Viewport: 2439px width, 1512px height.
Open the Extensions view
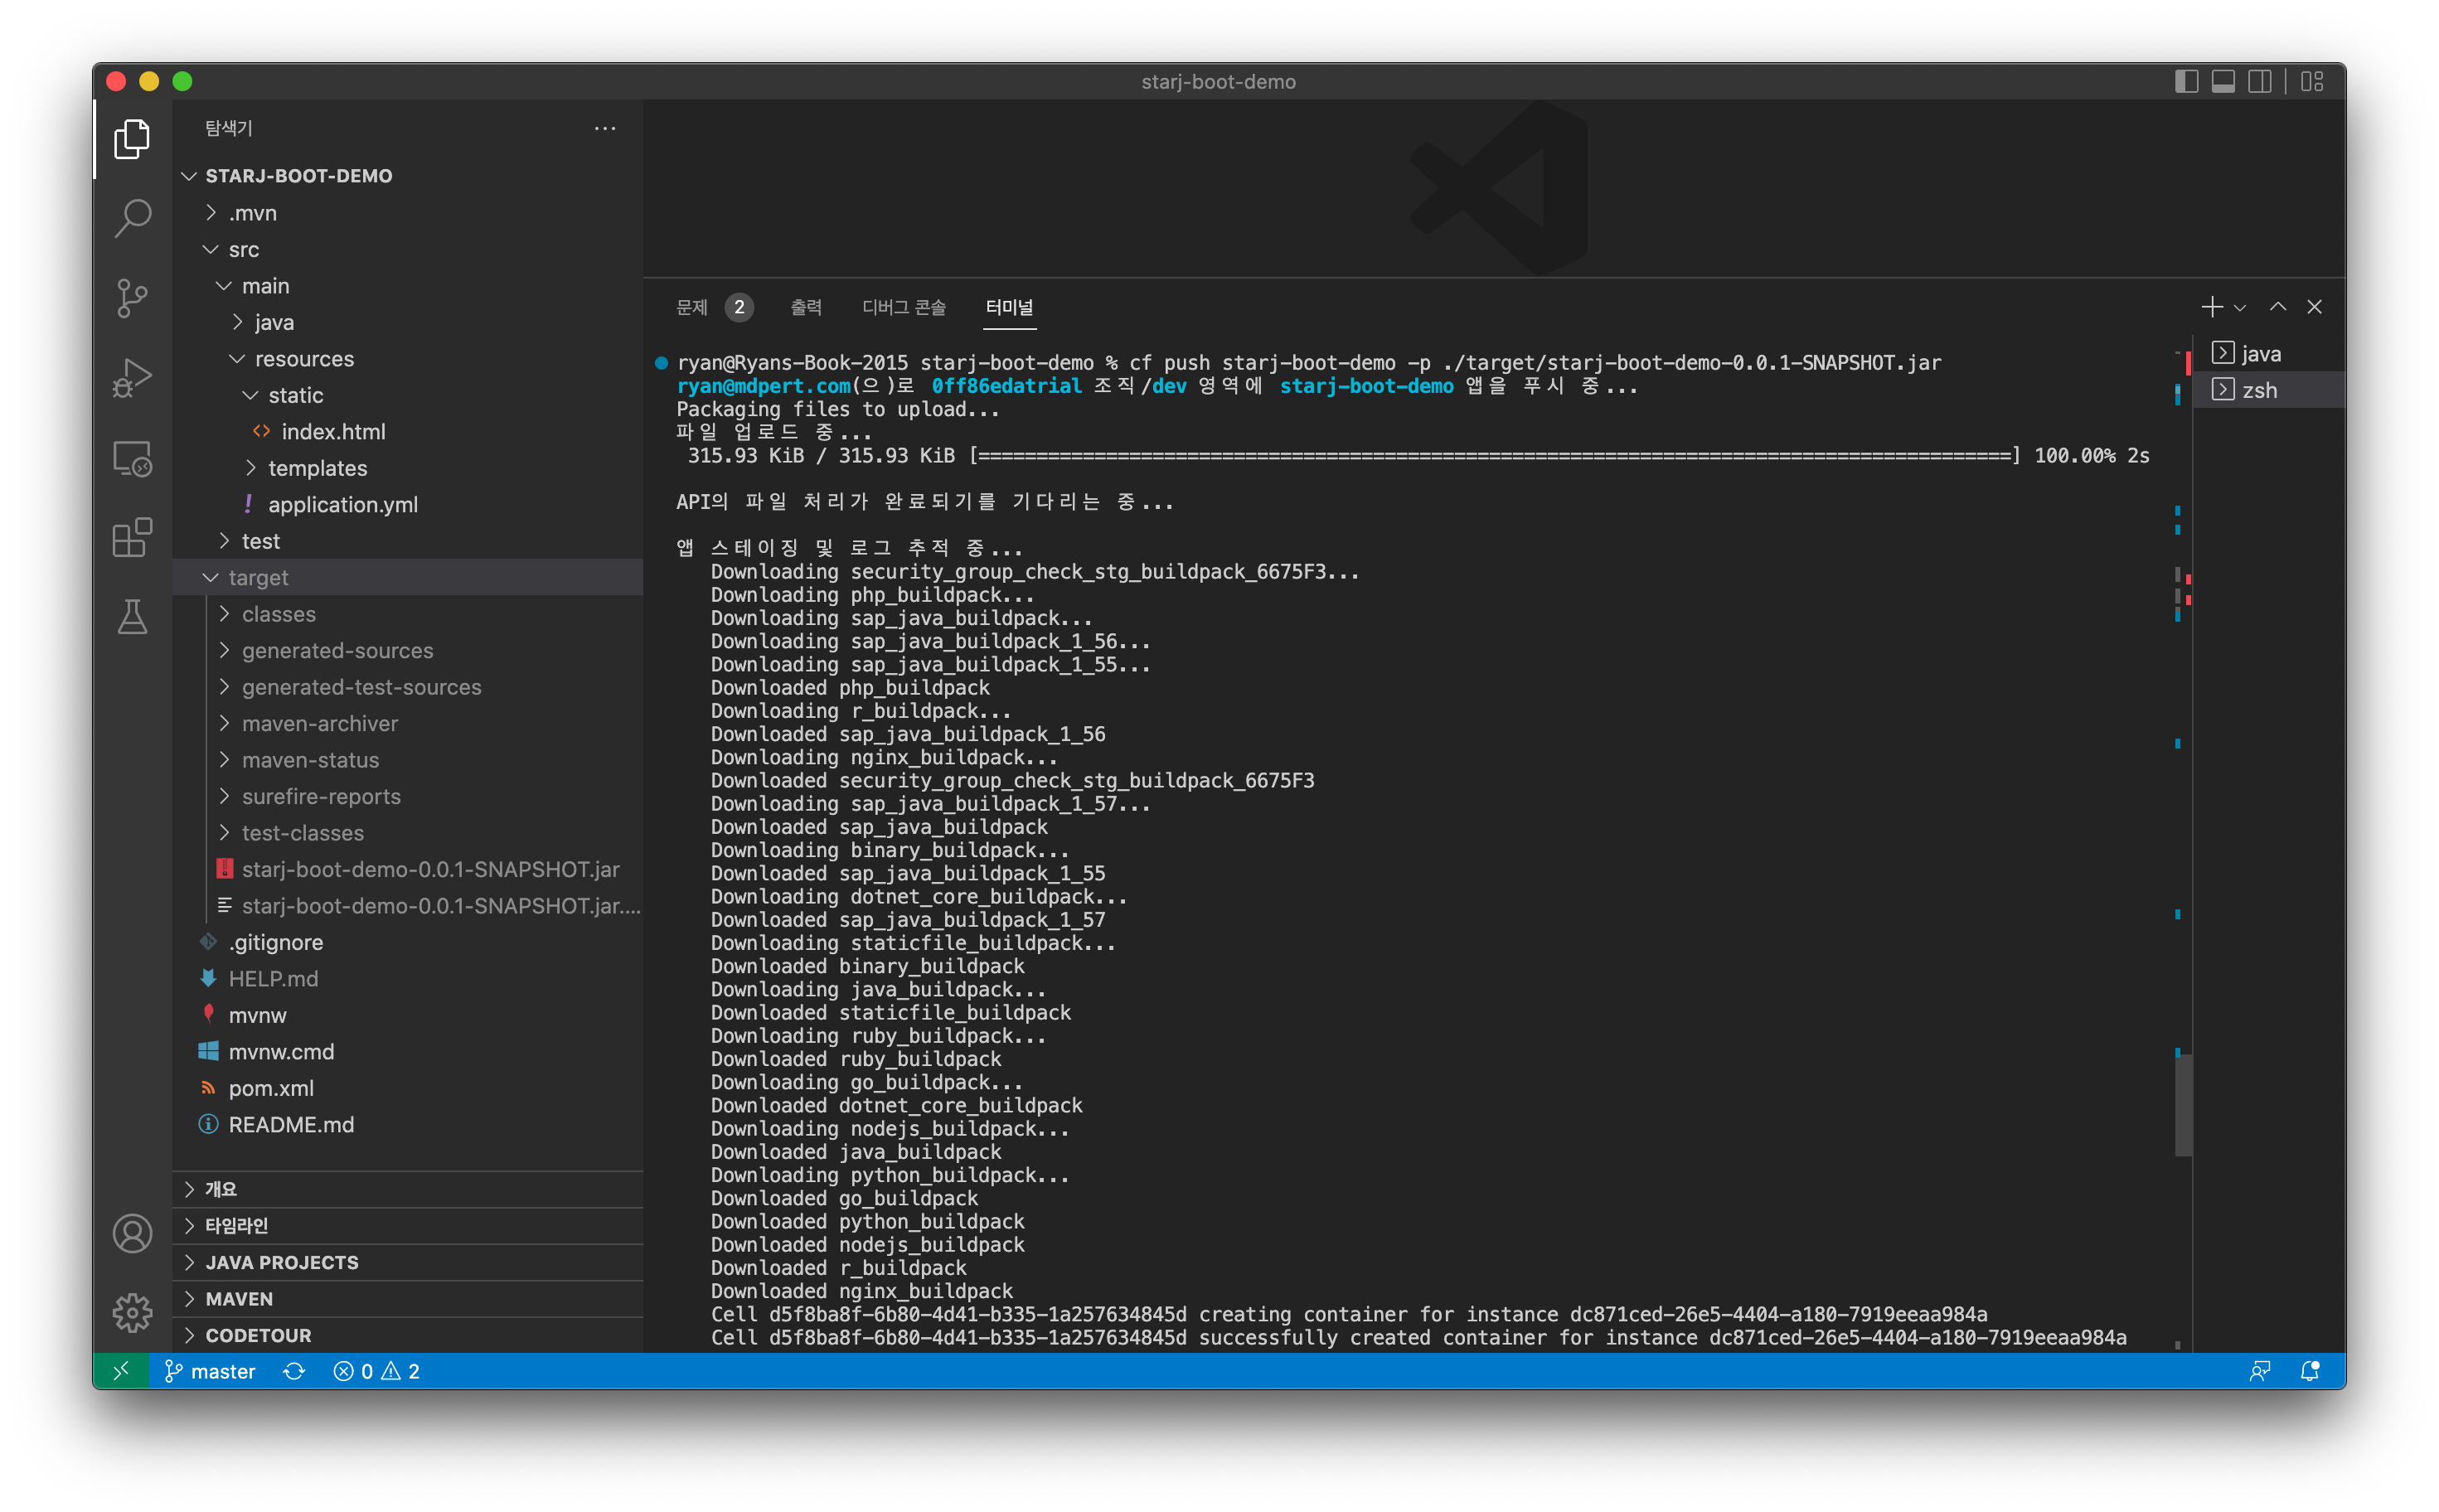132,538
